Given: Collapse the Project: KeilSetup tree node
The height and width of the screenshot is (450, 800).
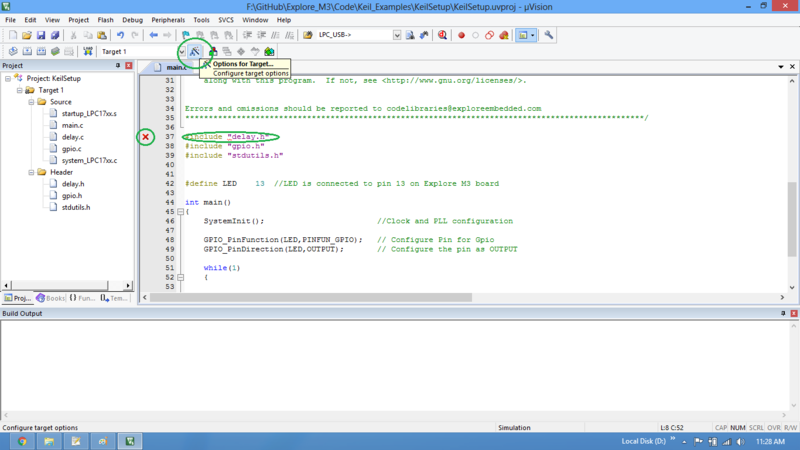Looking at the screenshot, I should click(x=8, y=79).
